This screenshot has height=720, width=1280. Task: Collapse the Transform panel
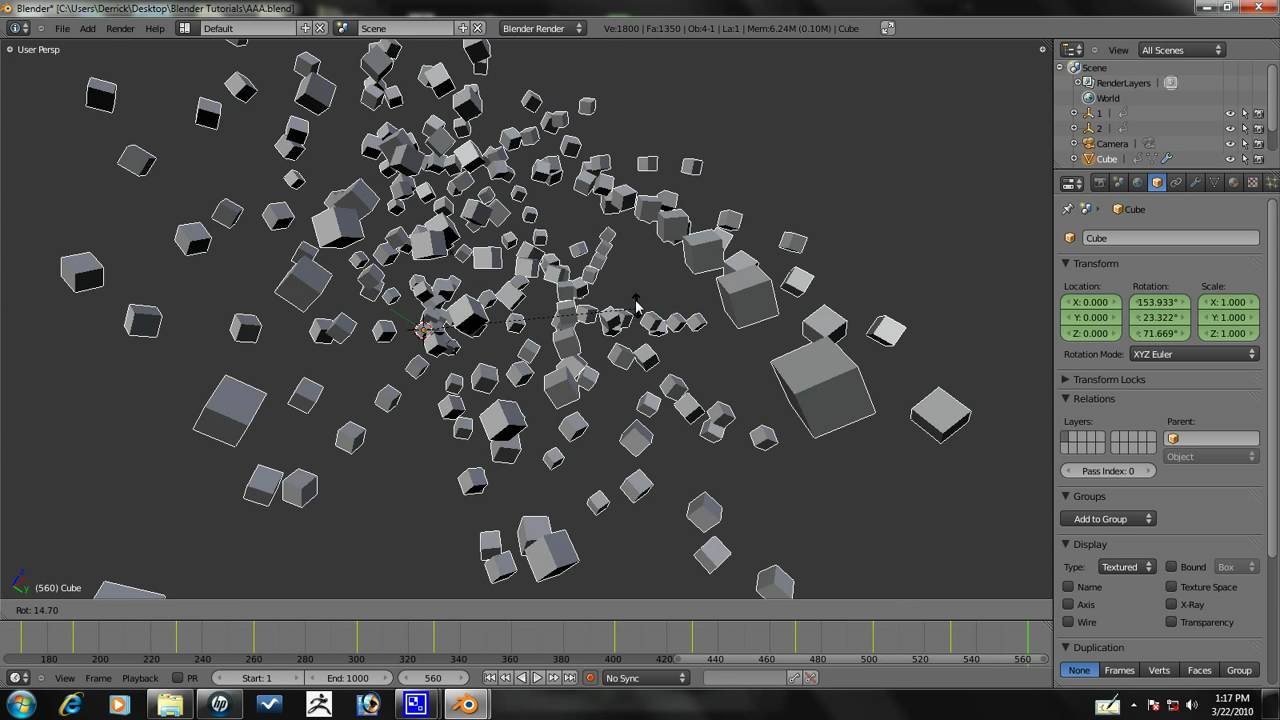[1066, 264]
